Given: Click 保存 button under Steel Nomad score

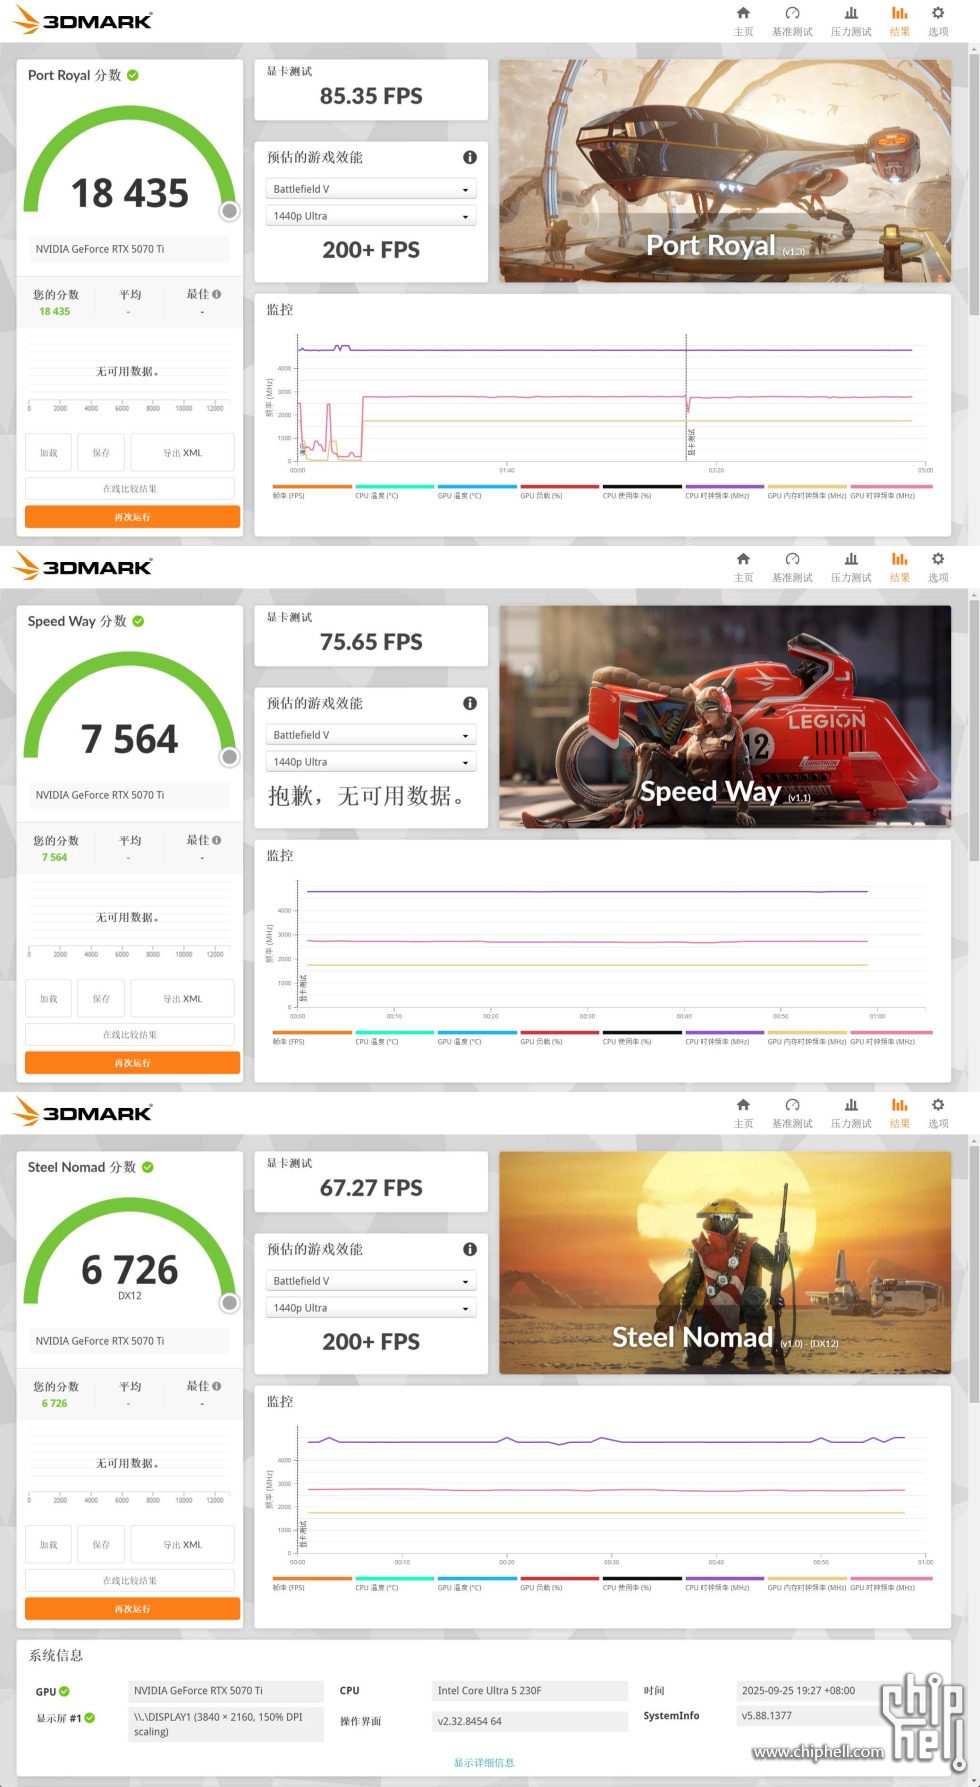Looking at the screenshot, I should [101, 1545].
